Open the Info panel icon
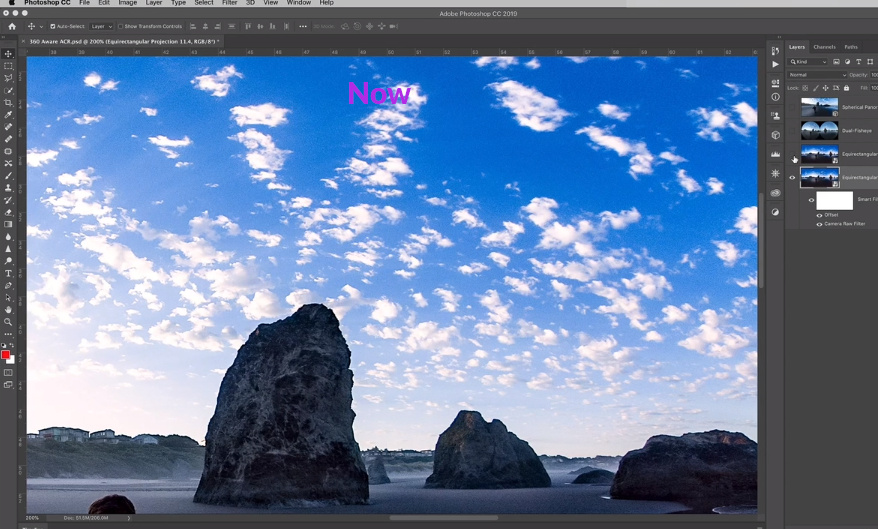Screen dimensions: 878x529 coord(775,97)
